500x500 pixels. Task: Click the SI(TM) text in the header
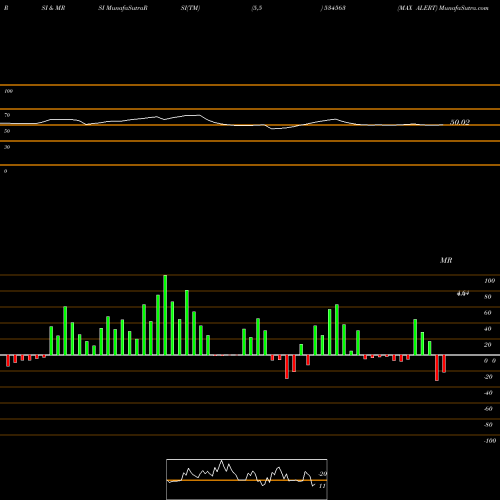coord(190,8)
